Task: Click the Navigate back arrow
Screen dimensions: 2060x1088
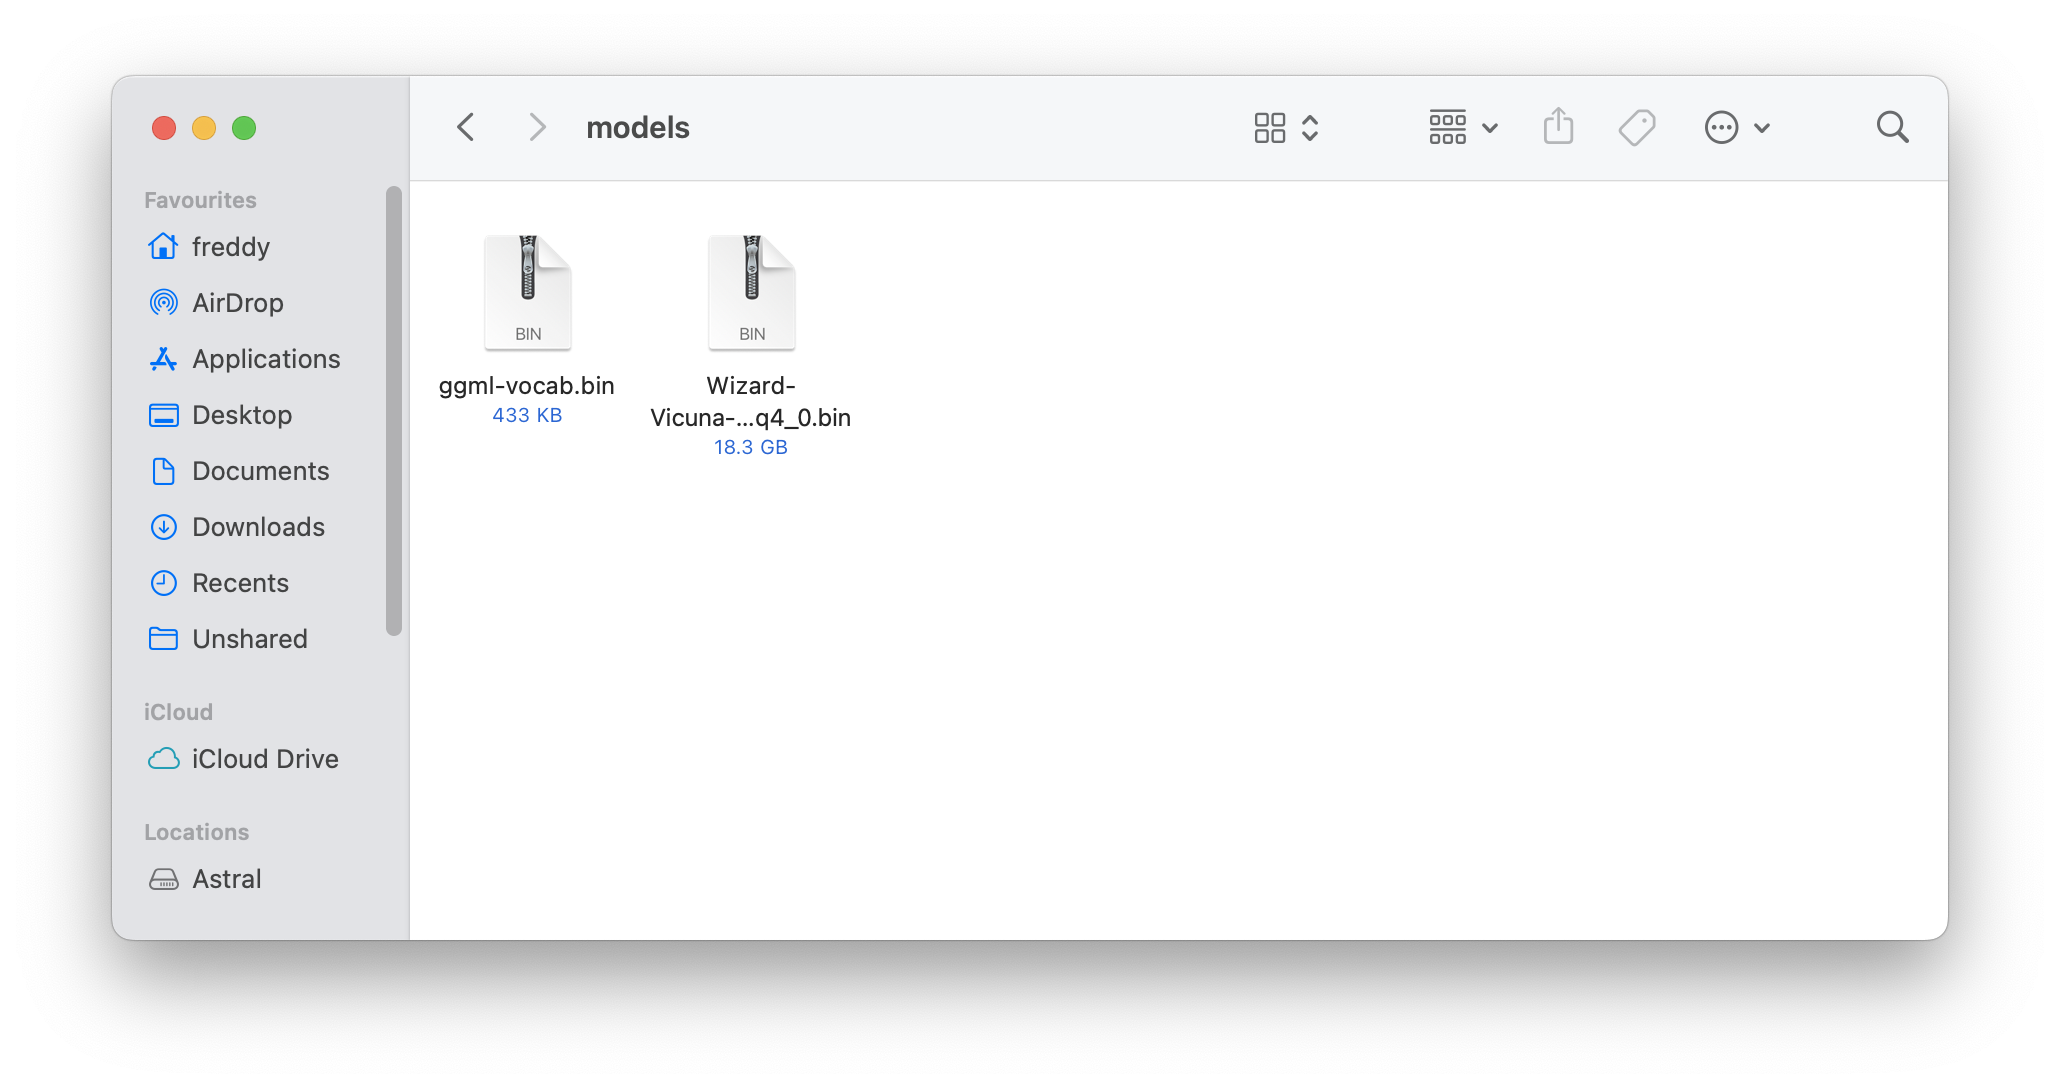Action: pos(470,127)
